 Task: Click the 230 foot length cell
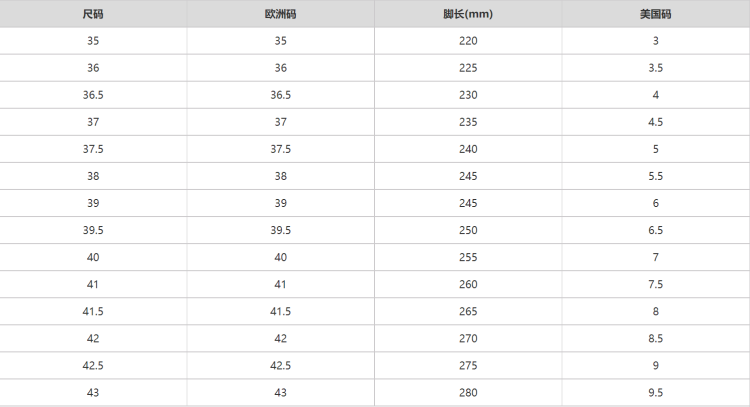pos(468,95)
